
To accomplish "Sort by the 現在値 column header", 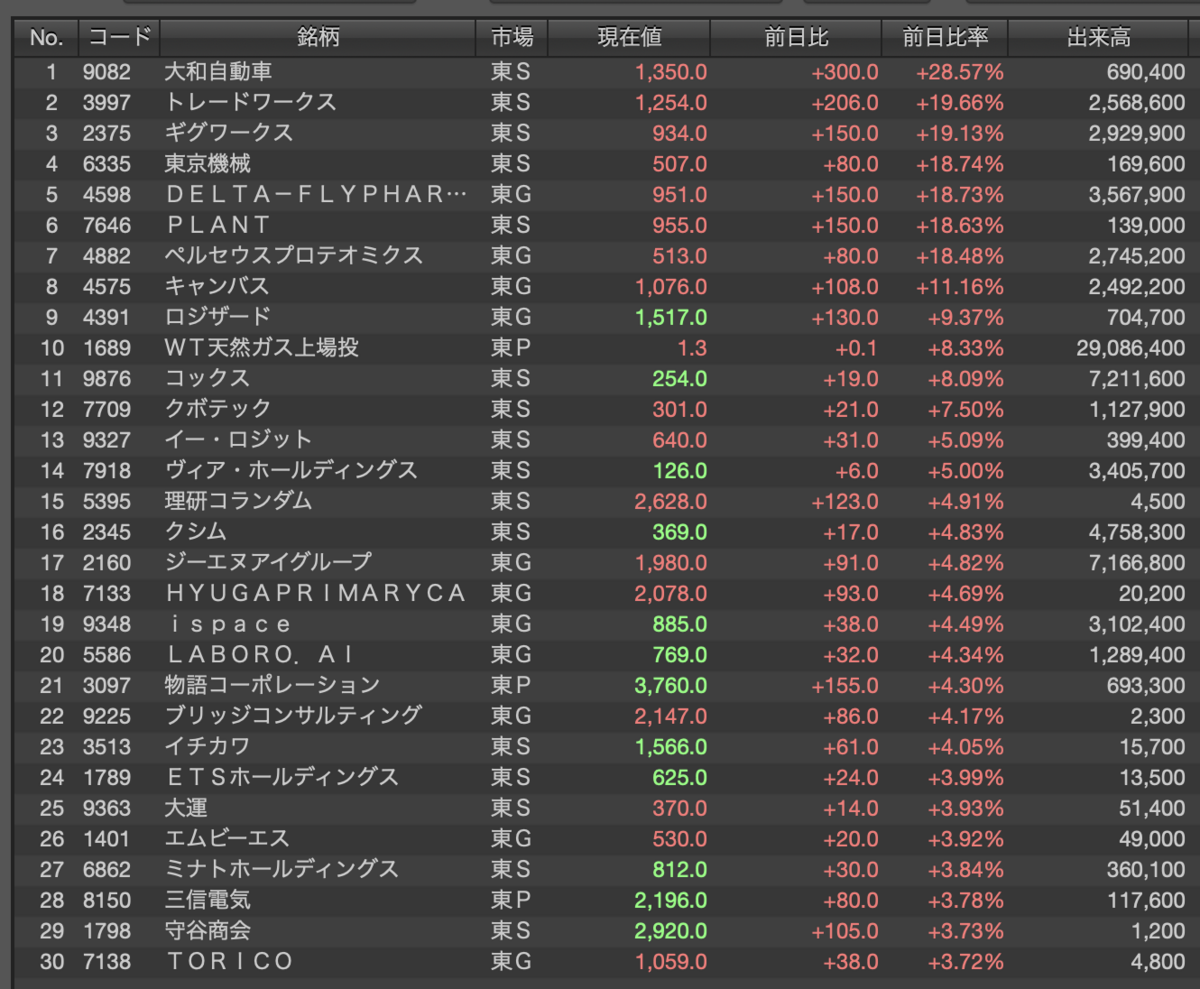I will [x=629, y=39].
